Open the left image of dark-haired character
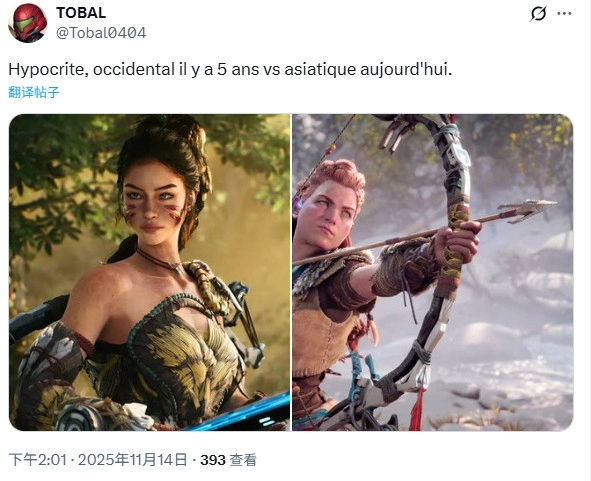 coord(150,272)
